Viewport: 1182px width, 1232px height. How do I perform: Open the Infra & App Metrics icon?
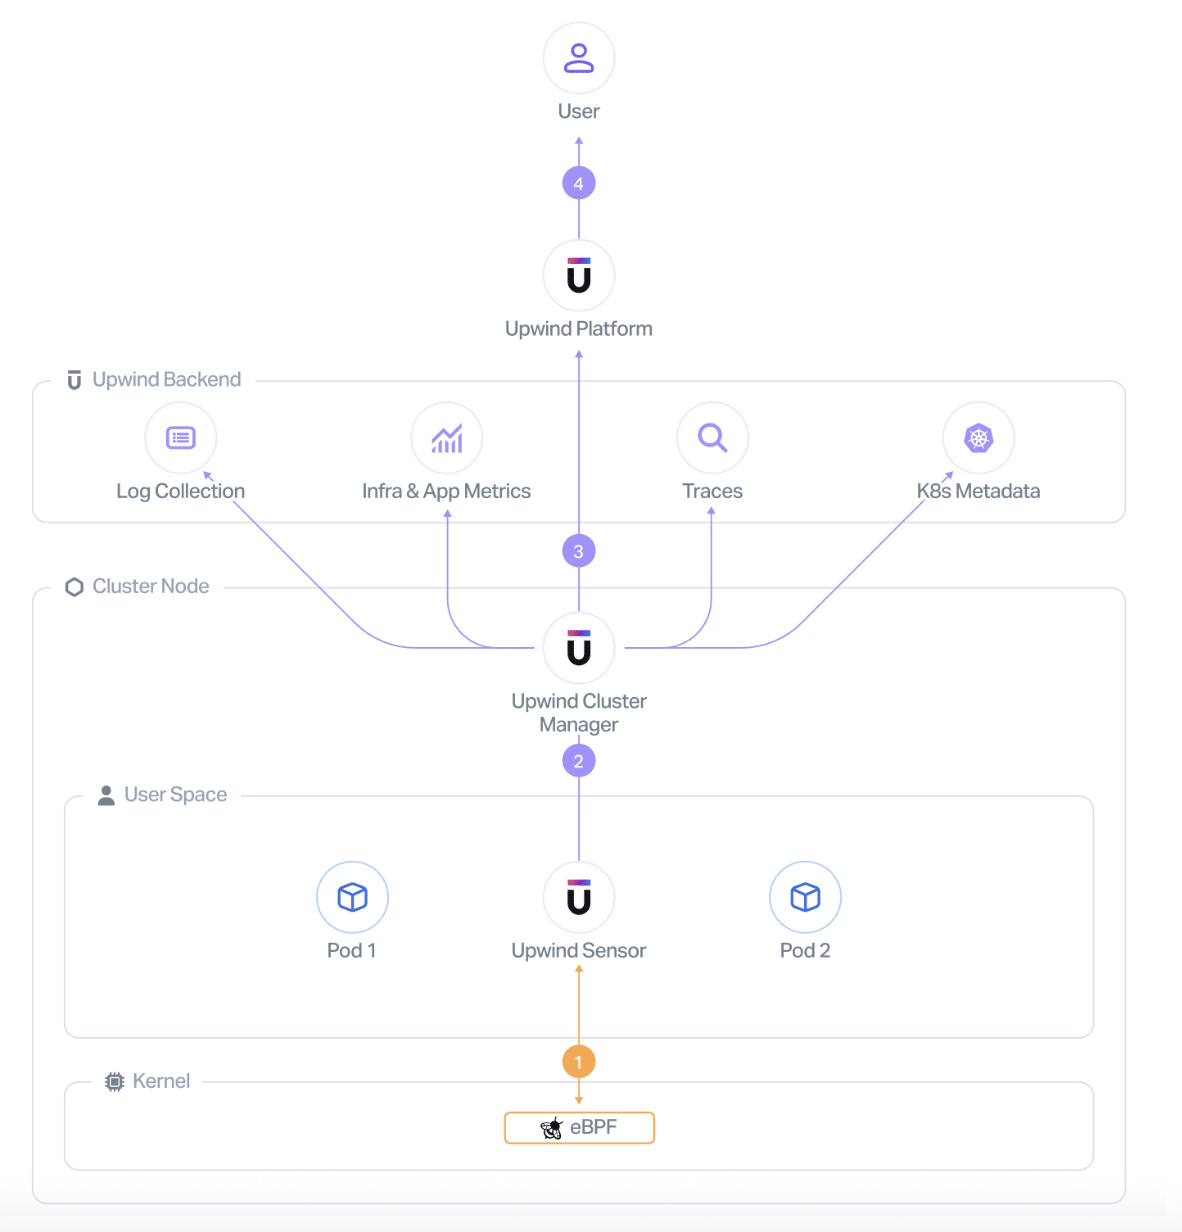click(x=447, y=438)
